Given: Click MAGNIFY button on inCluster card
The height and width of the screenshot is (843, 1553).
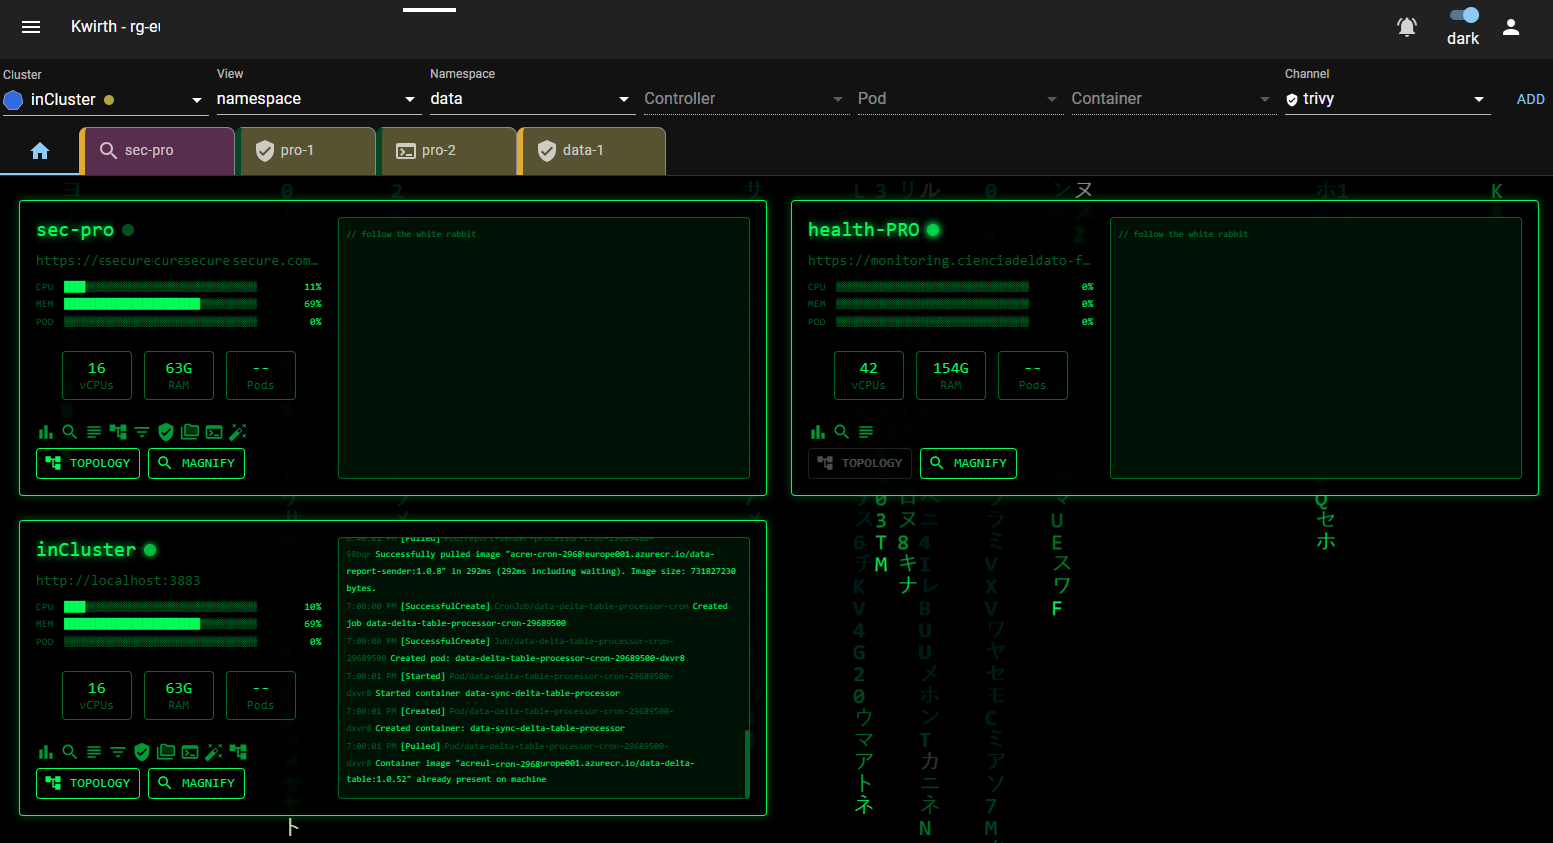Looking at the screenshot, I should pyautogui.click(x=196, y=783).
